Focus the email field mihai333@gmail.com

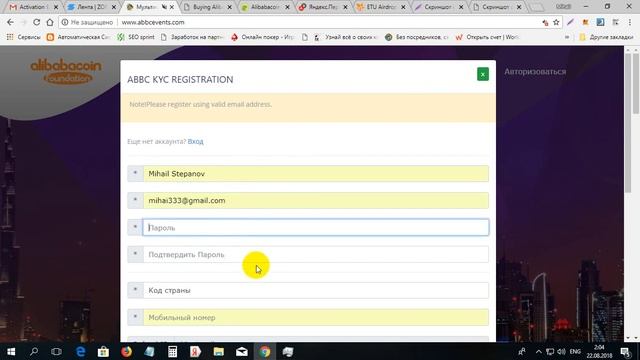coord(316,200)
